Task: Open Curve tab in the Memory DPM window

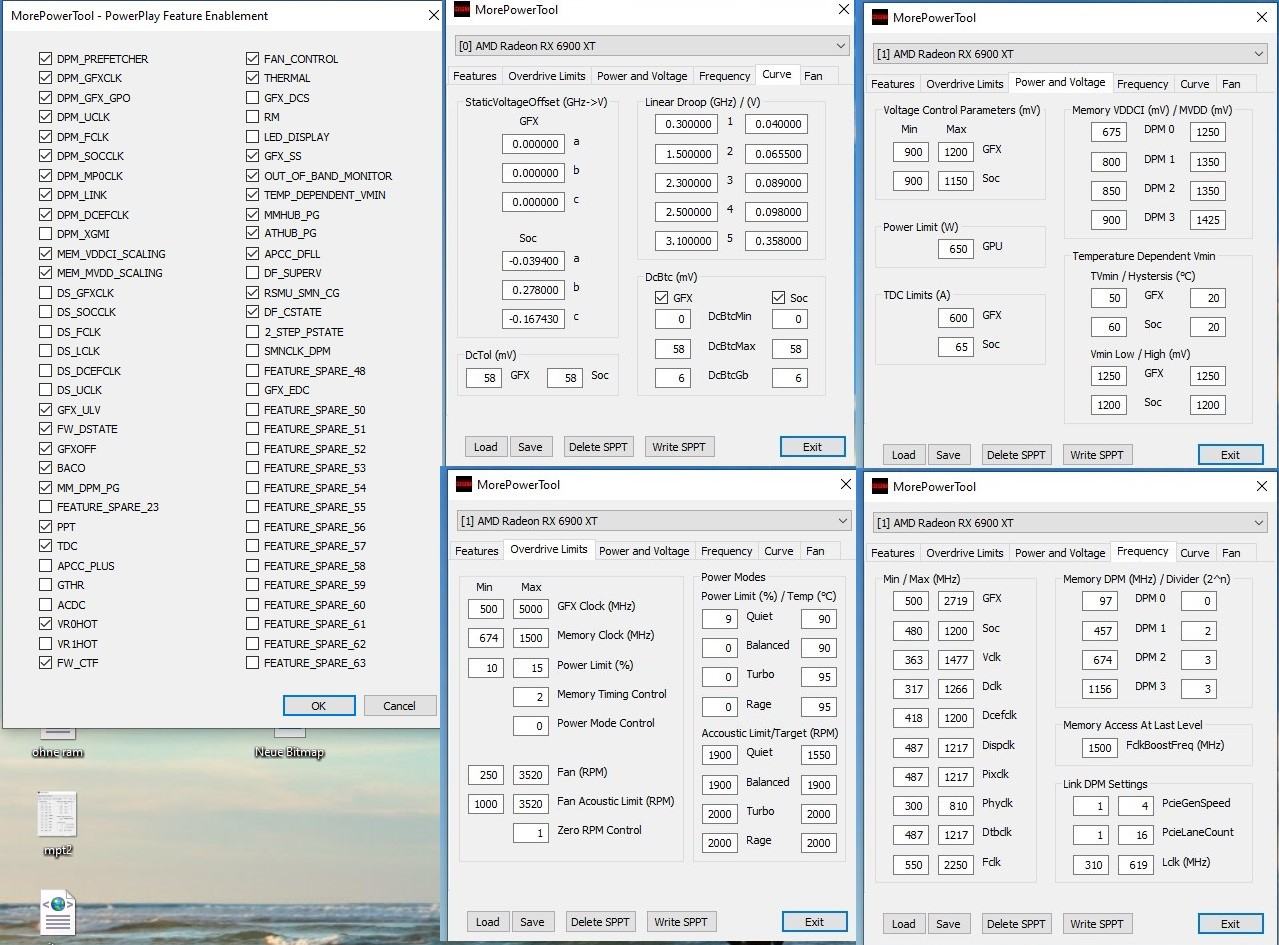Action: click(x=1195, y=553)
